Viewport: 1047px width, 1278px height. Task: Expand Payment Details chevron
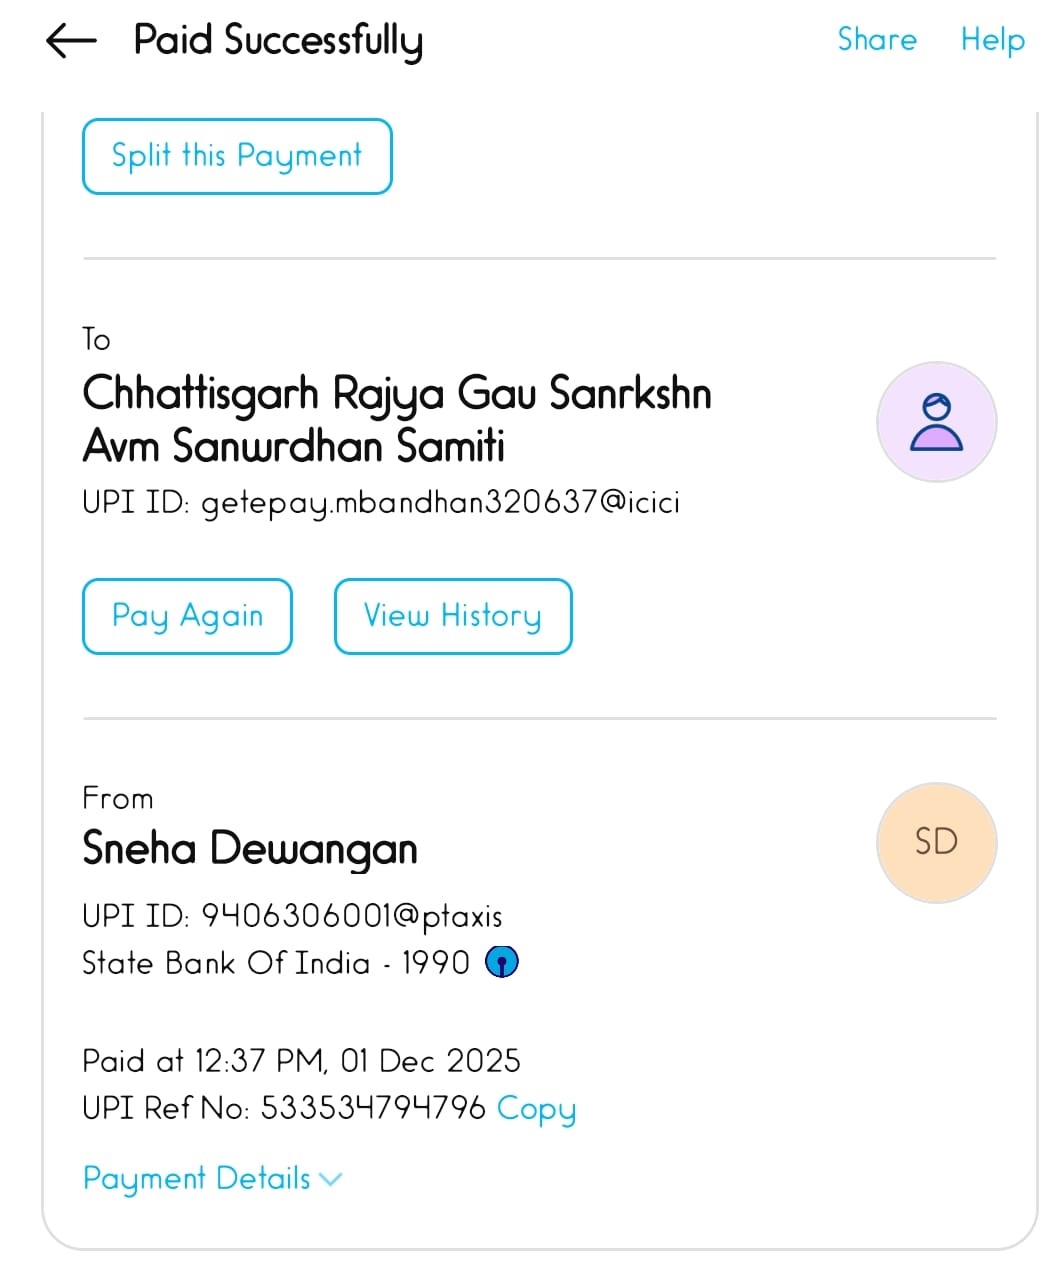click(x=330, y=1179)
